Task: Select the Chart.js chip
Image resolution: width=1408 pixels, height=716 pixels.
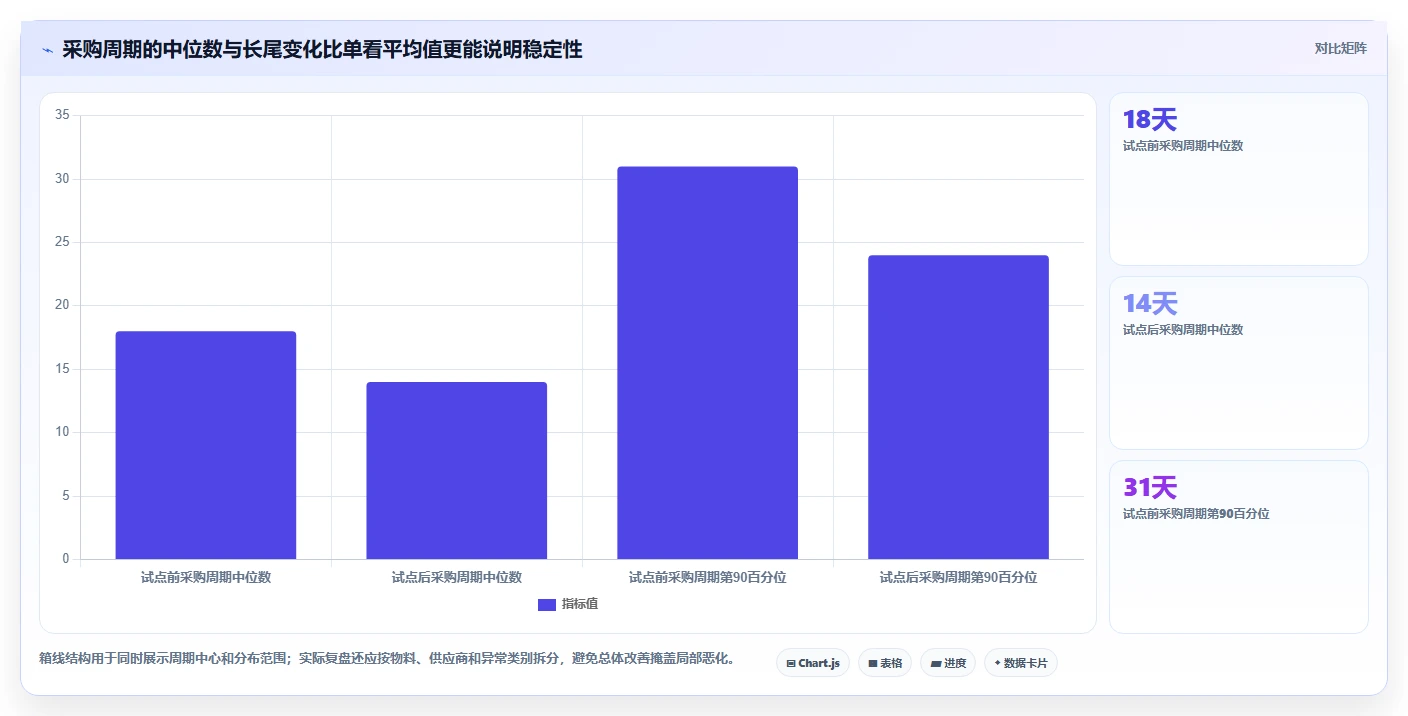Action: [813, 663]
